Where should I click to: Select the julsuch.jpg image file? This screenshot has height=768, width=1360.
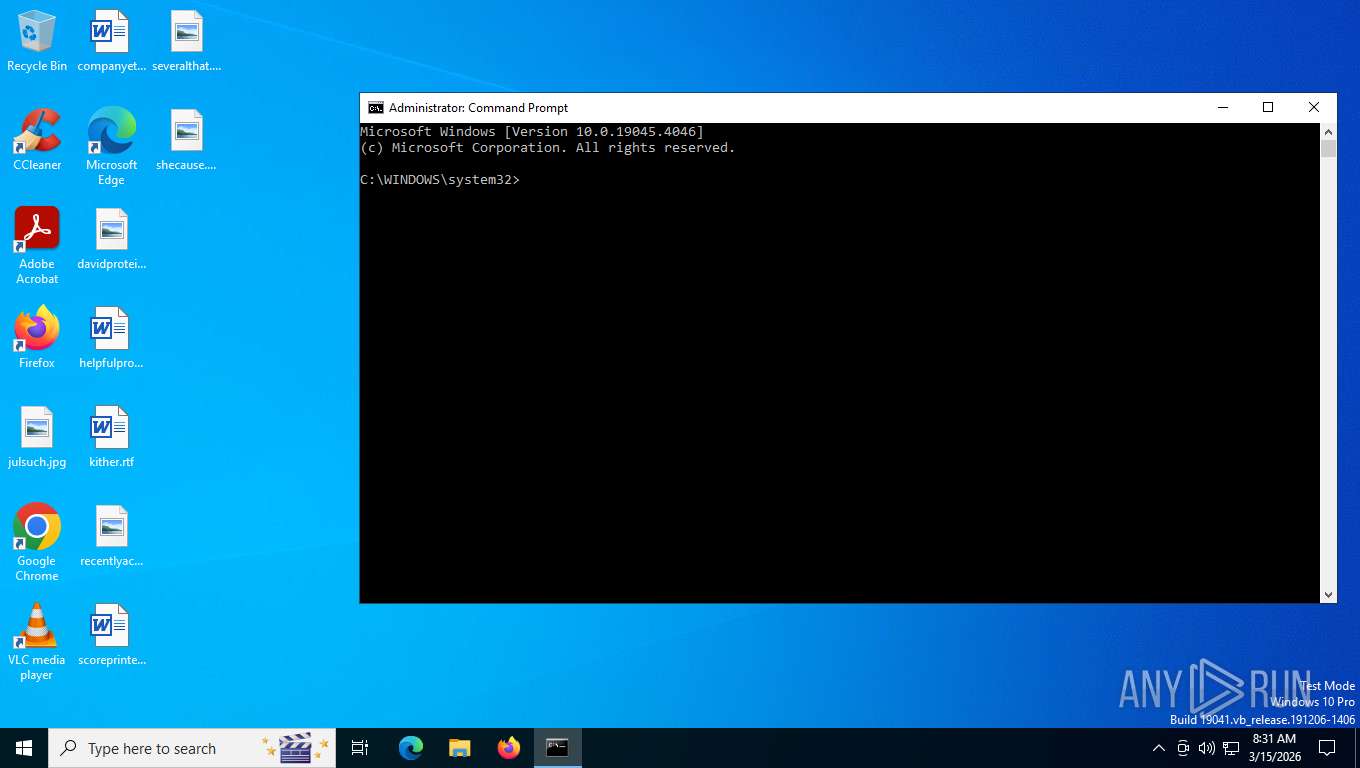click(x=37, y=437)
